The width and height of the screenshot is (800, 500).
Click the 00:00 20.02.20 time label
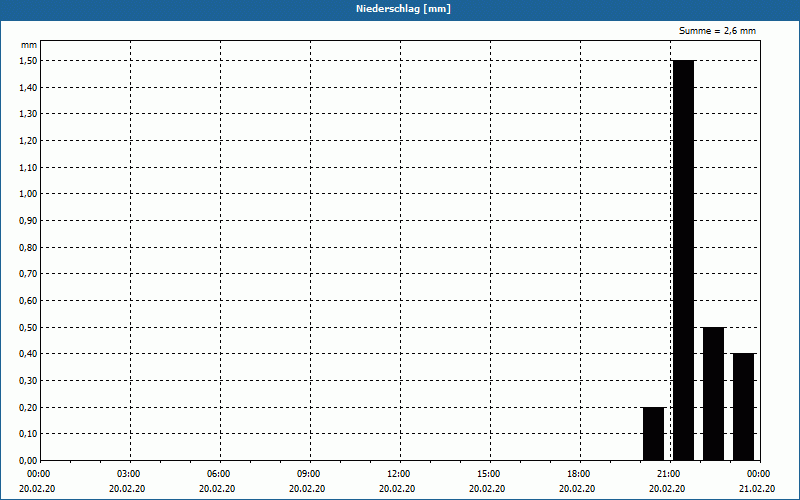point(37,481)
